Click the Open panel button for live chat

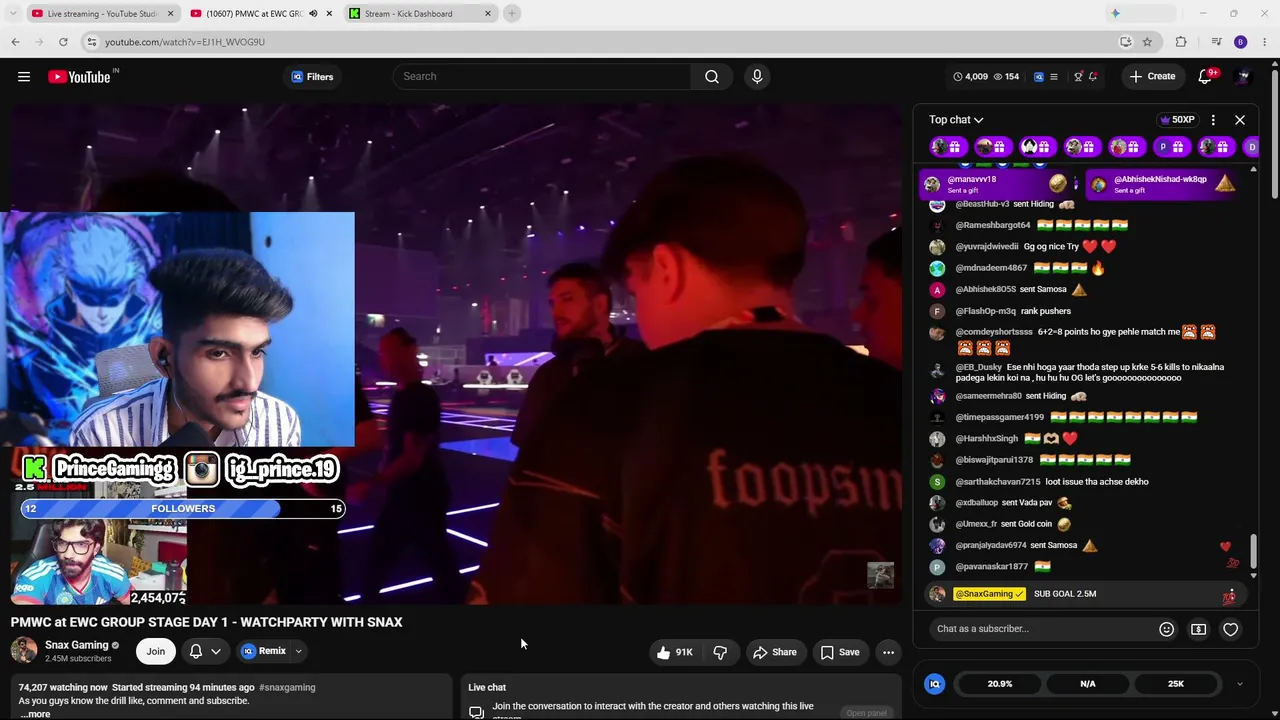tap(866, 713)
